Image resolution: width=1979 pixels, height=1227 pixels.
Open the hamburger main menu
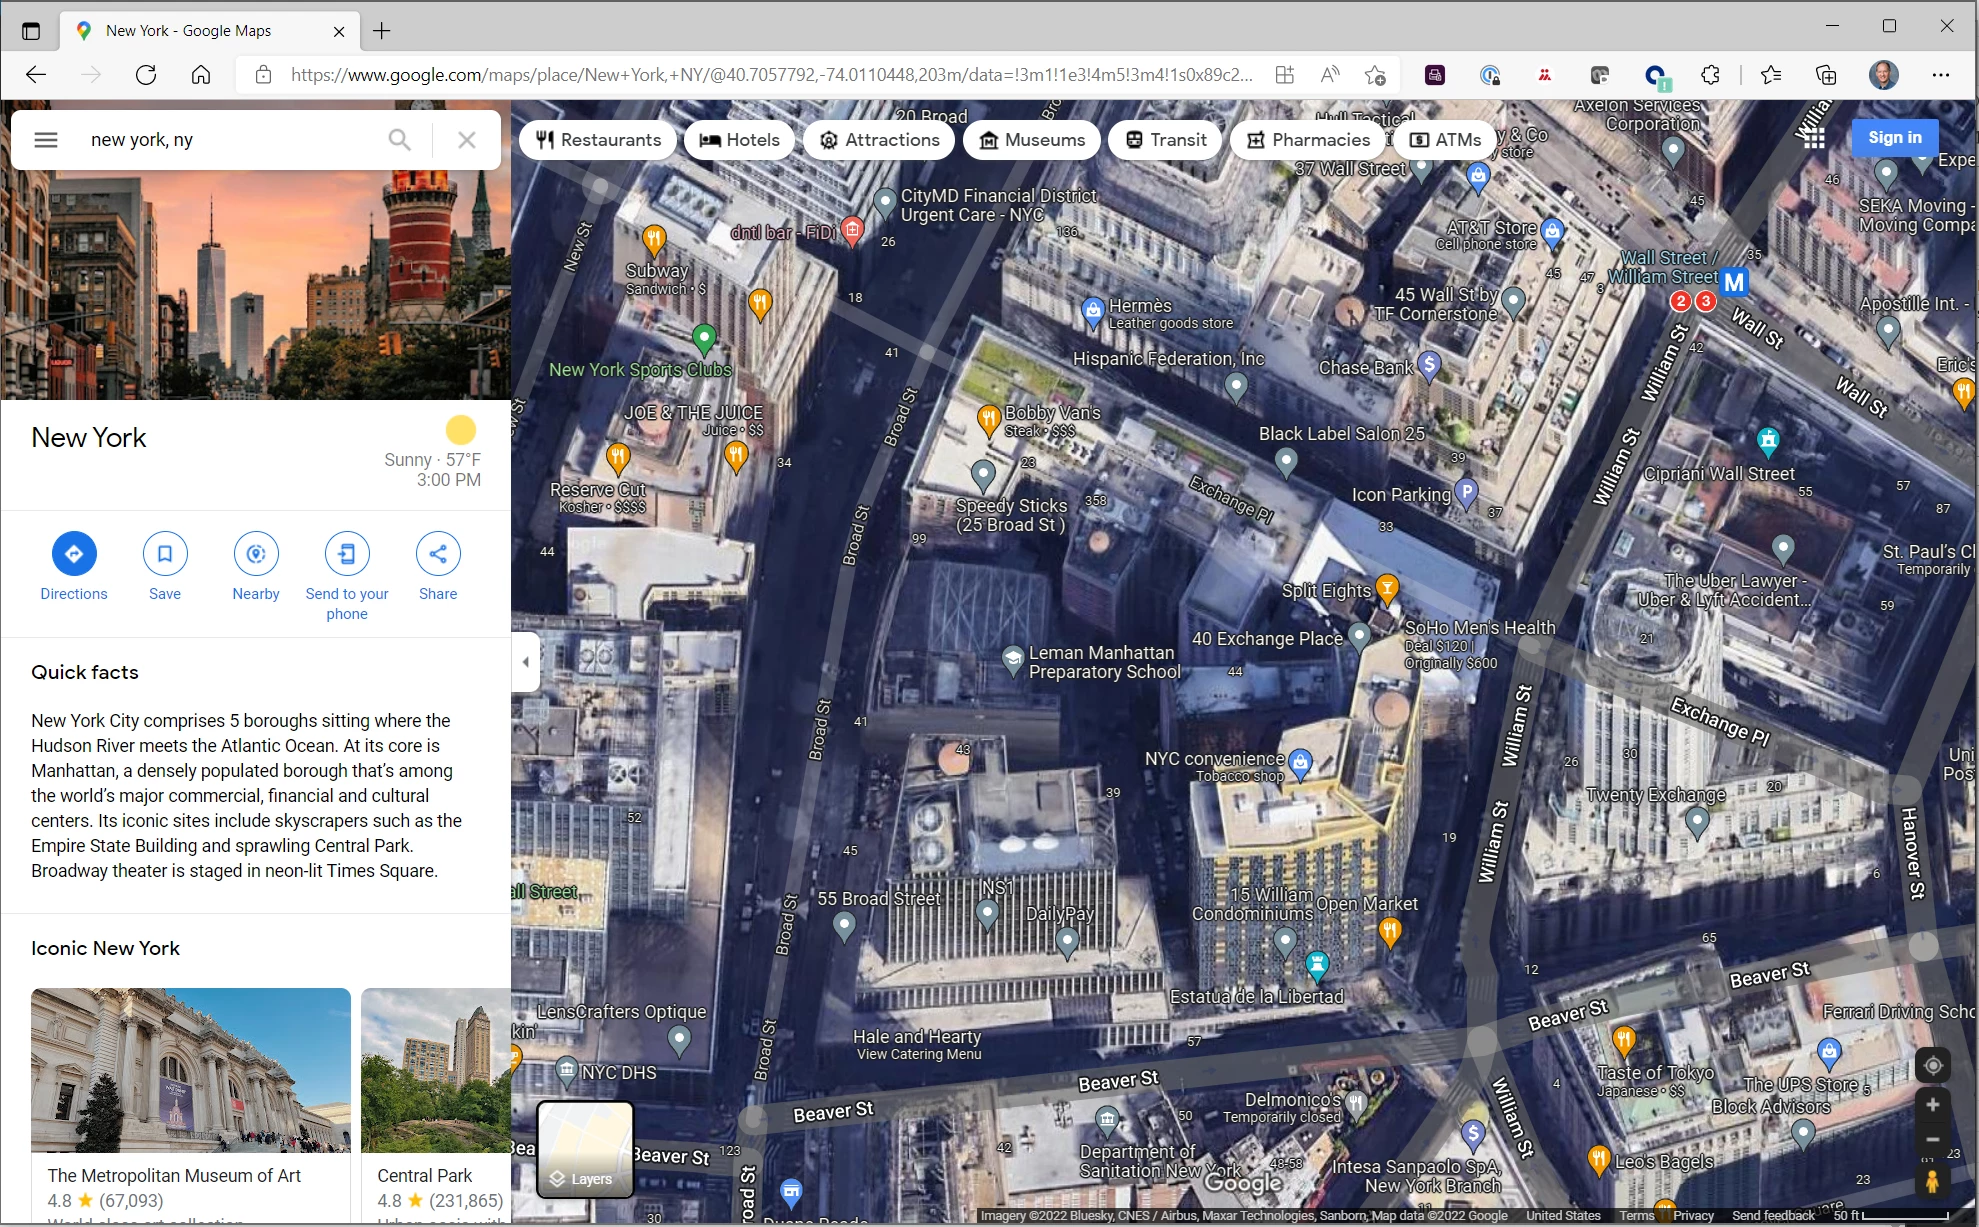coord(46,140)
